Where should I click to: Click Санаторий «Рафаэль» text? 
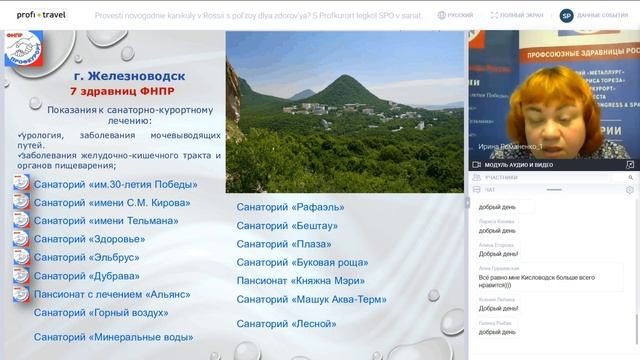click(290, 207)
